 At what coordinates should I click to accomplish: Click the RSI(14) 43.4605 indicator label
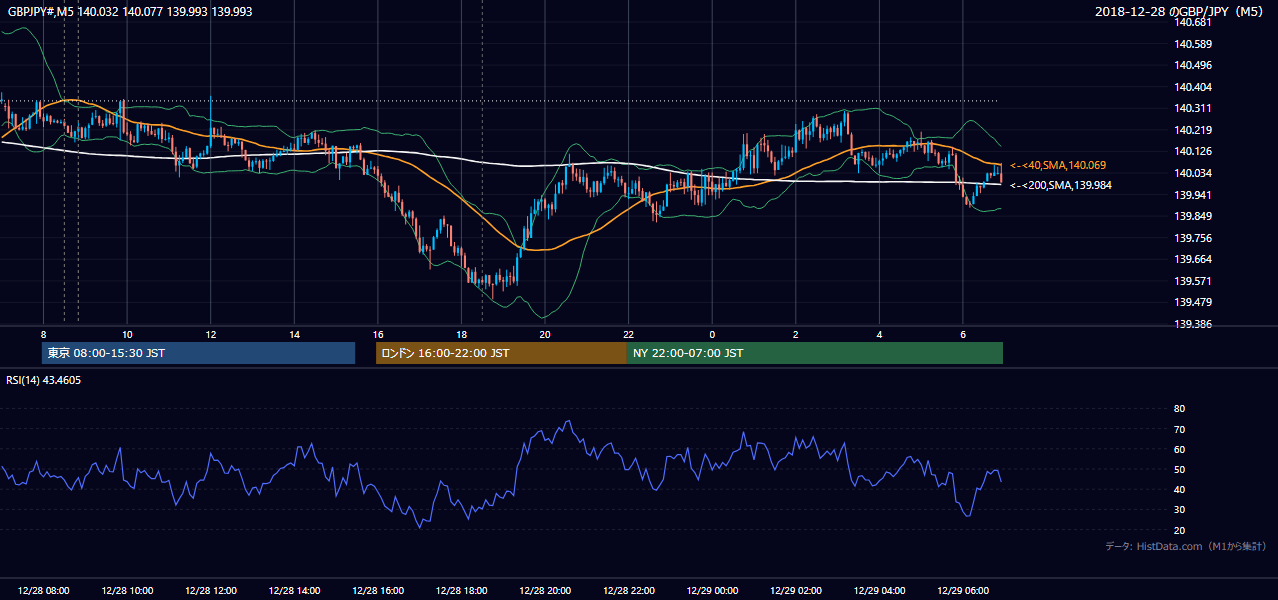point(44,380)
